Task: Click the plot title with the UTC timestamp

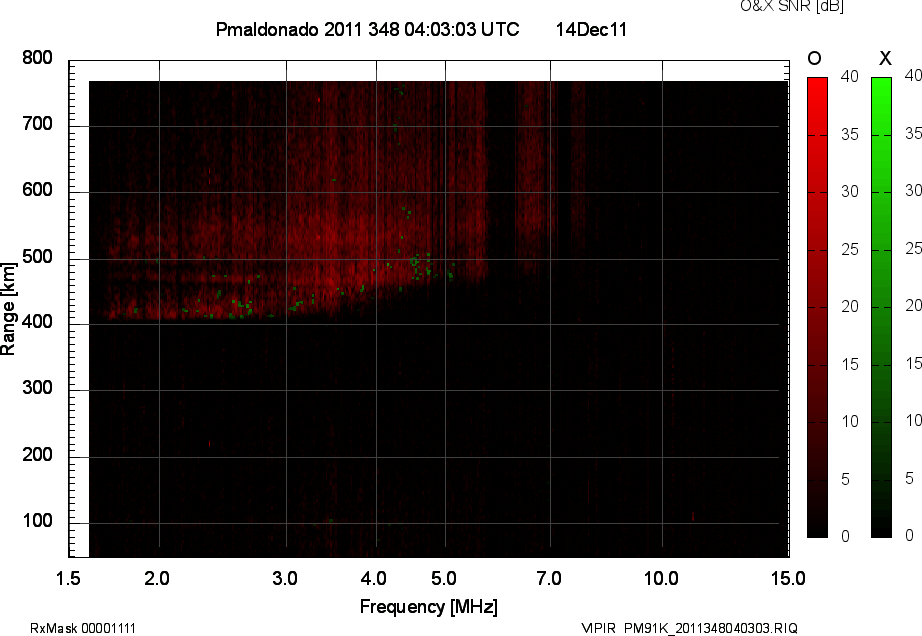Action: (x=367, y=30)
